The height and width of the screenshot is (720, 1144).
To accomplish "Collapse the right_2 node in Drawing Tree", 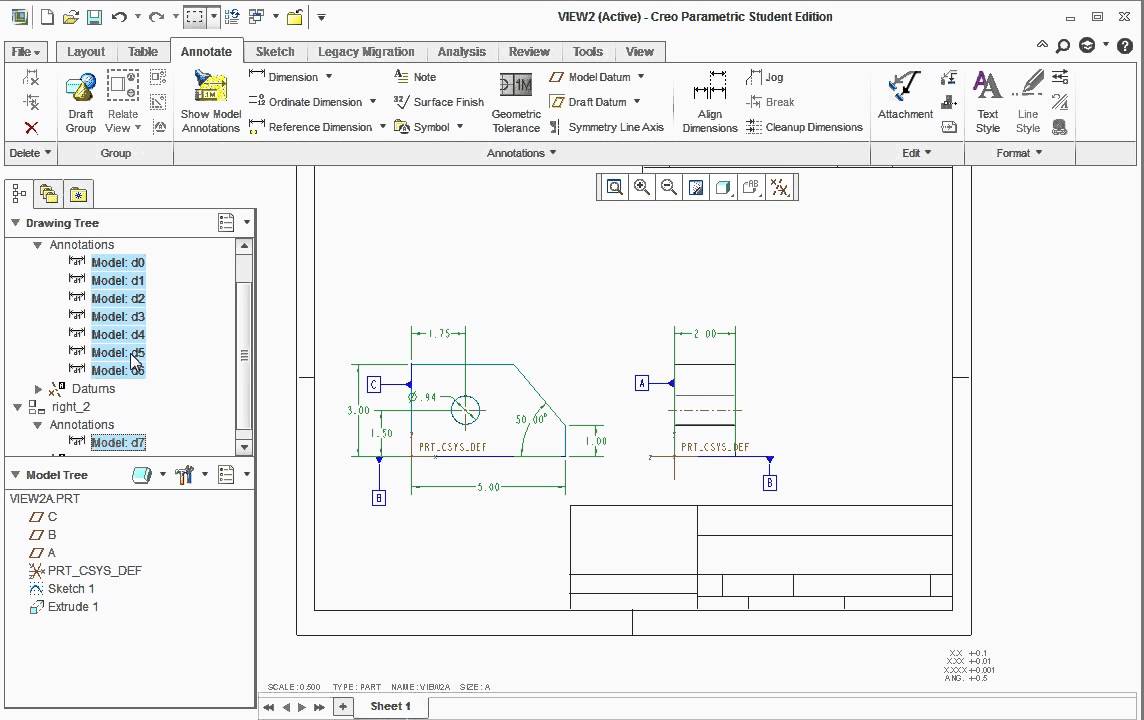I will (18, 407).
